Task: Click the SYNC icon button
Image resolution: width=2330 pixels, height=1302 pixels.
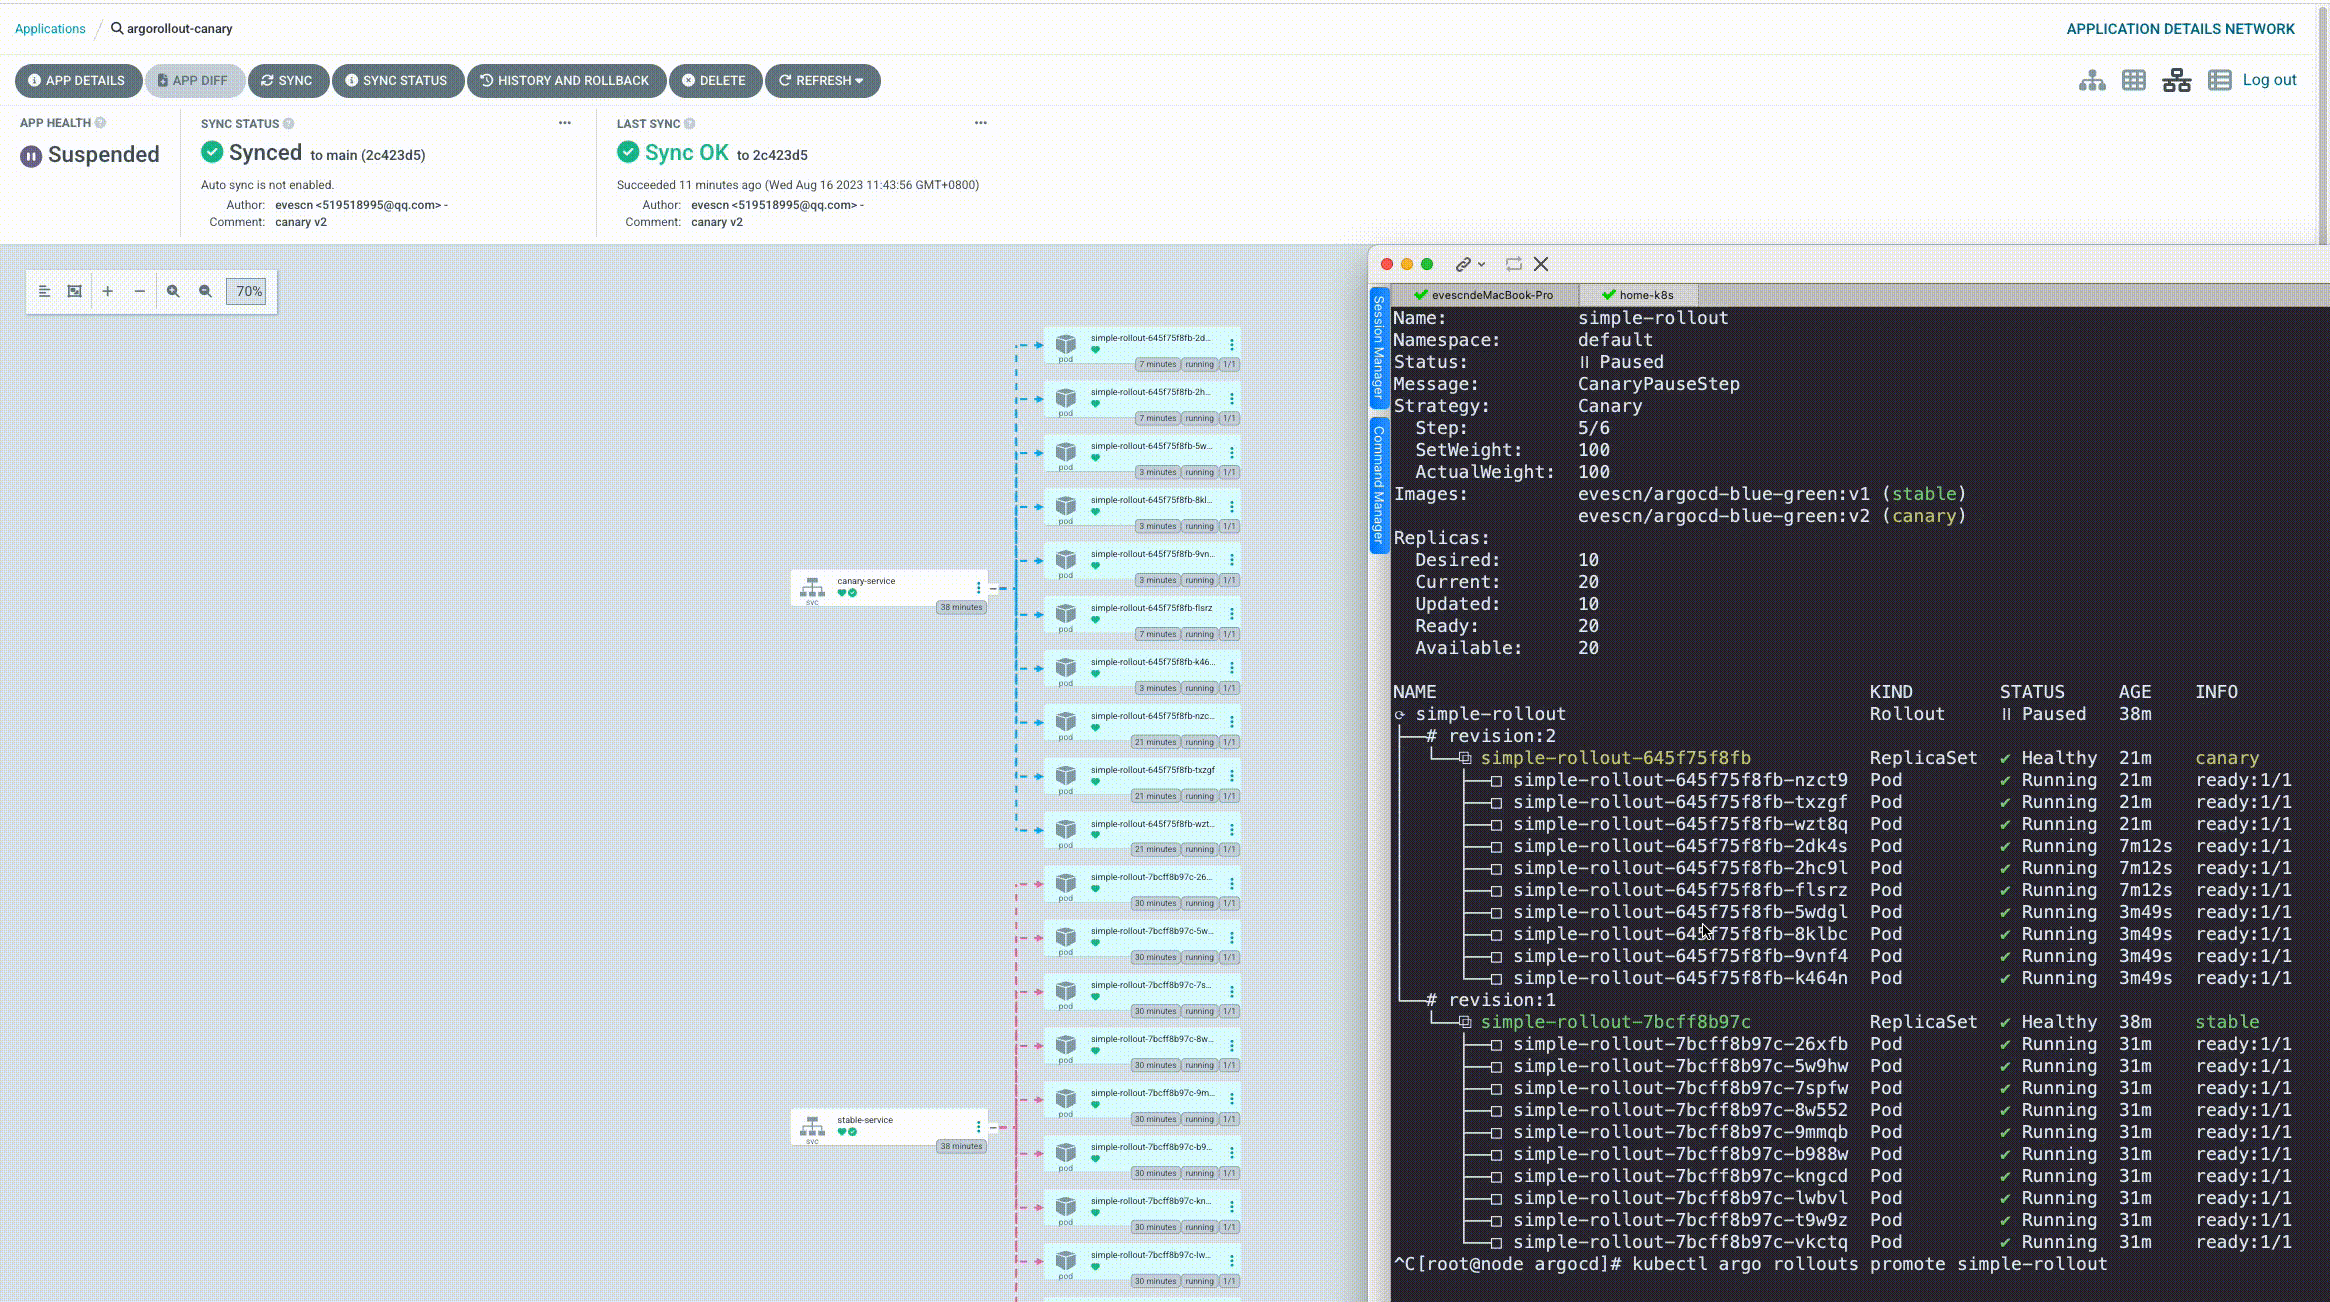Action: coord(286,80)
